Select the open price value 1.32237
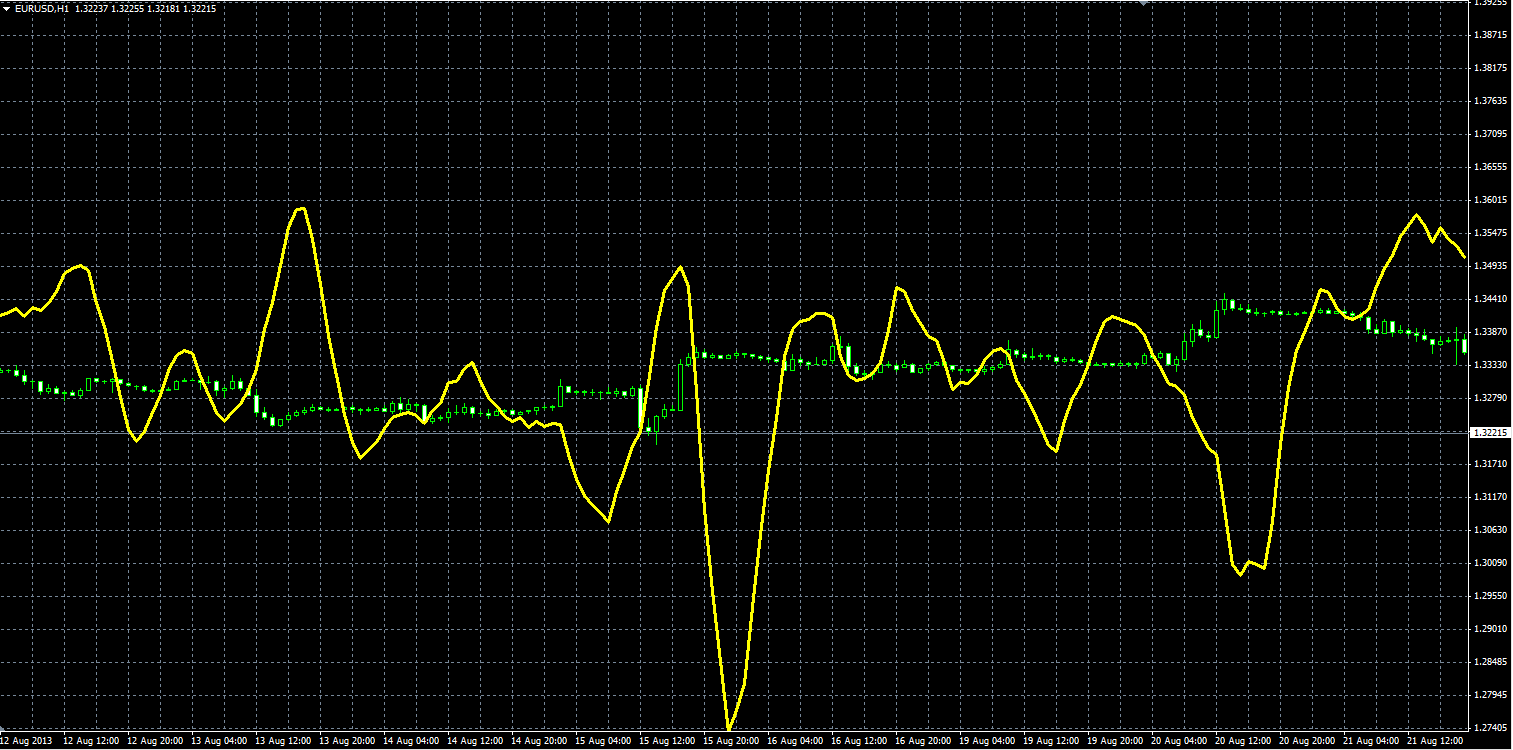This screenshot has width=1513, height=750. 91,8
